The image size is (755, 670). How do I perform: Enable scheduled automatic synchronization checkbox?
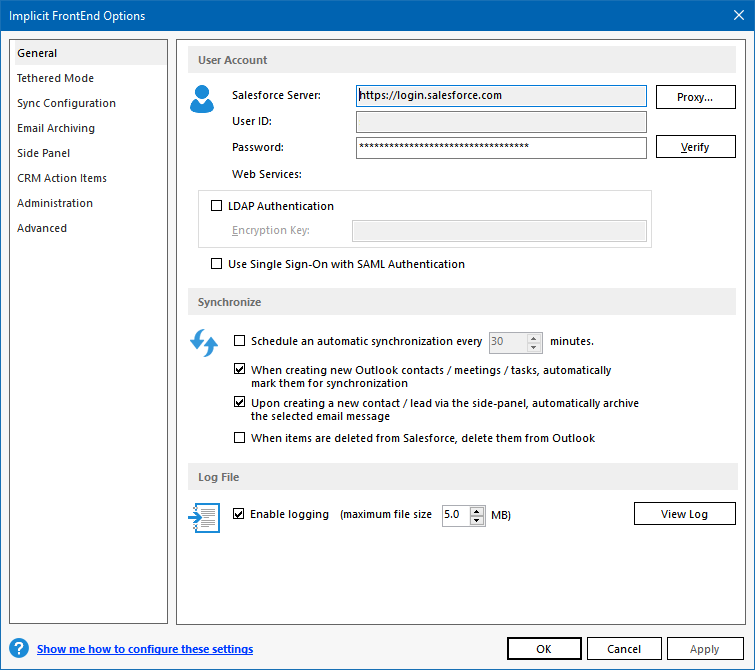click(x=239, y=341)
